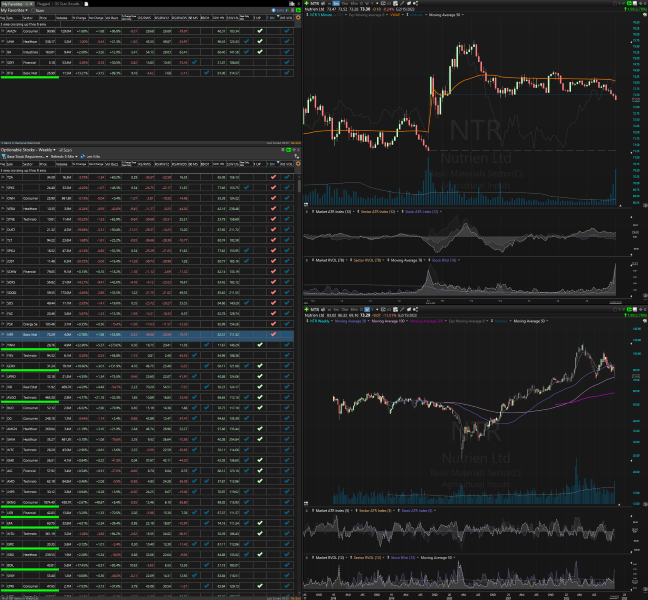Click filter funnel icon in Optionable Stocks panel
This screenshot has width=648, height=600.
pyautogui.click(x=4, y=157)
